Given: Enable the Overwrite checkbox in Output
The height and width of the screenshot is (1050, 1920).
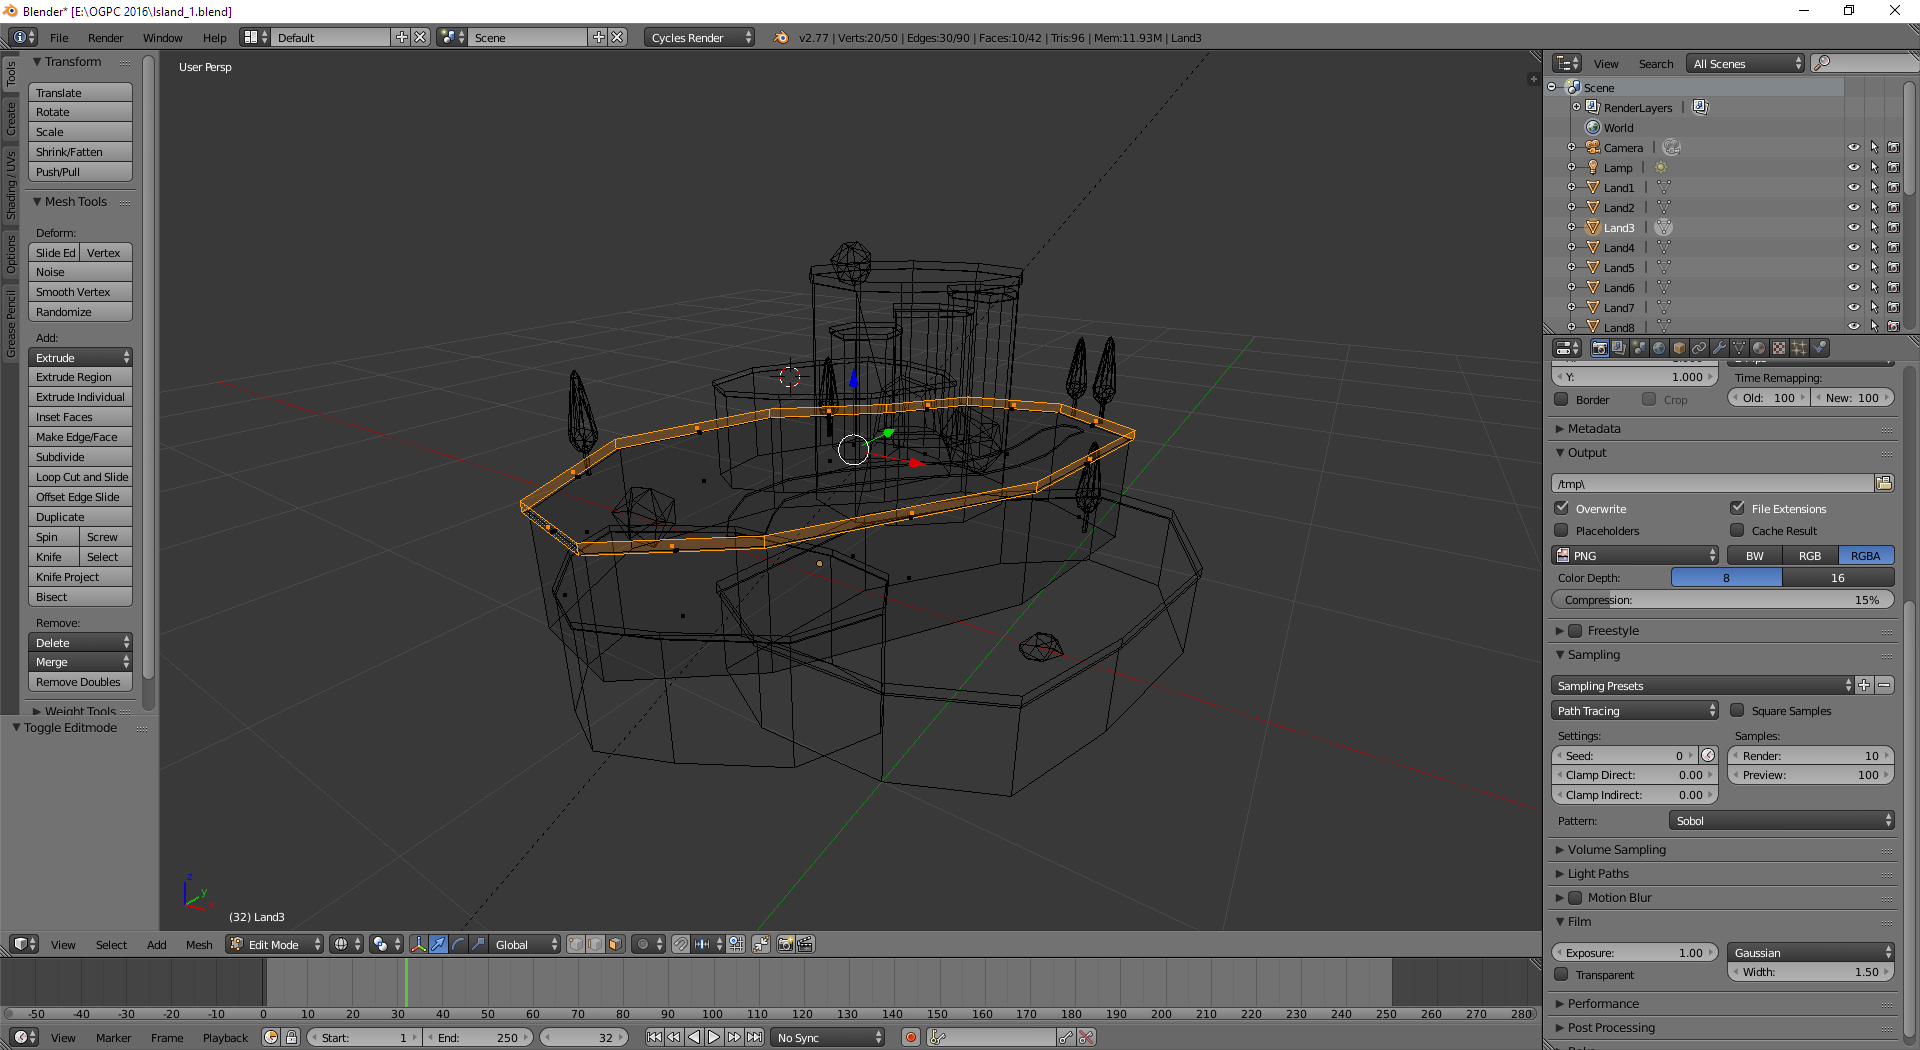Looking at the screenshot, I should pyautogui.click(x=1561, y=508).
